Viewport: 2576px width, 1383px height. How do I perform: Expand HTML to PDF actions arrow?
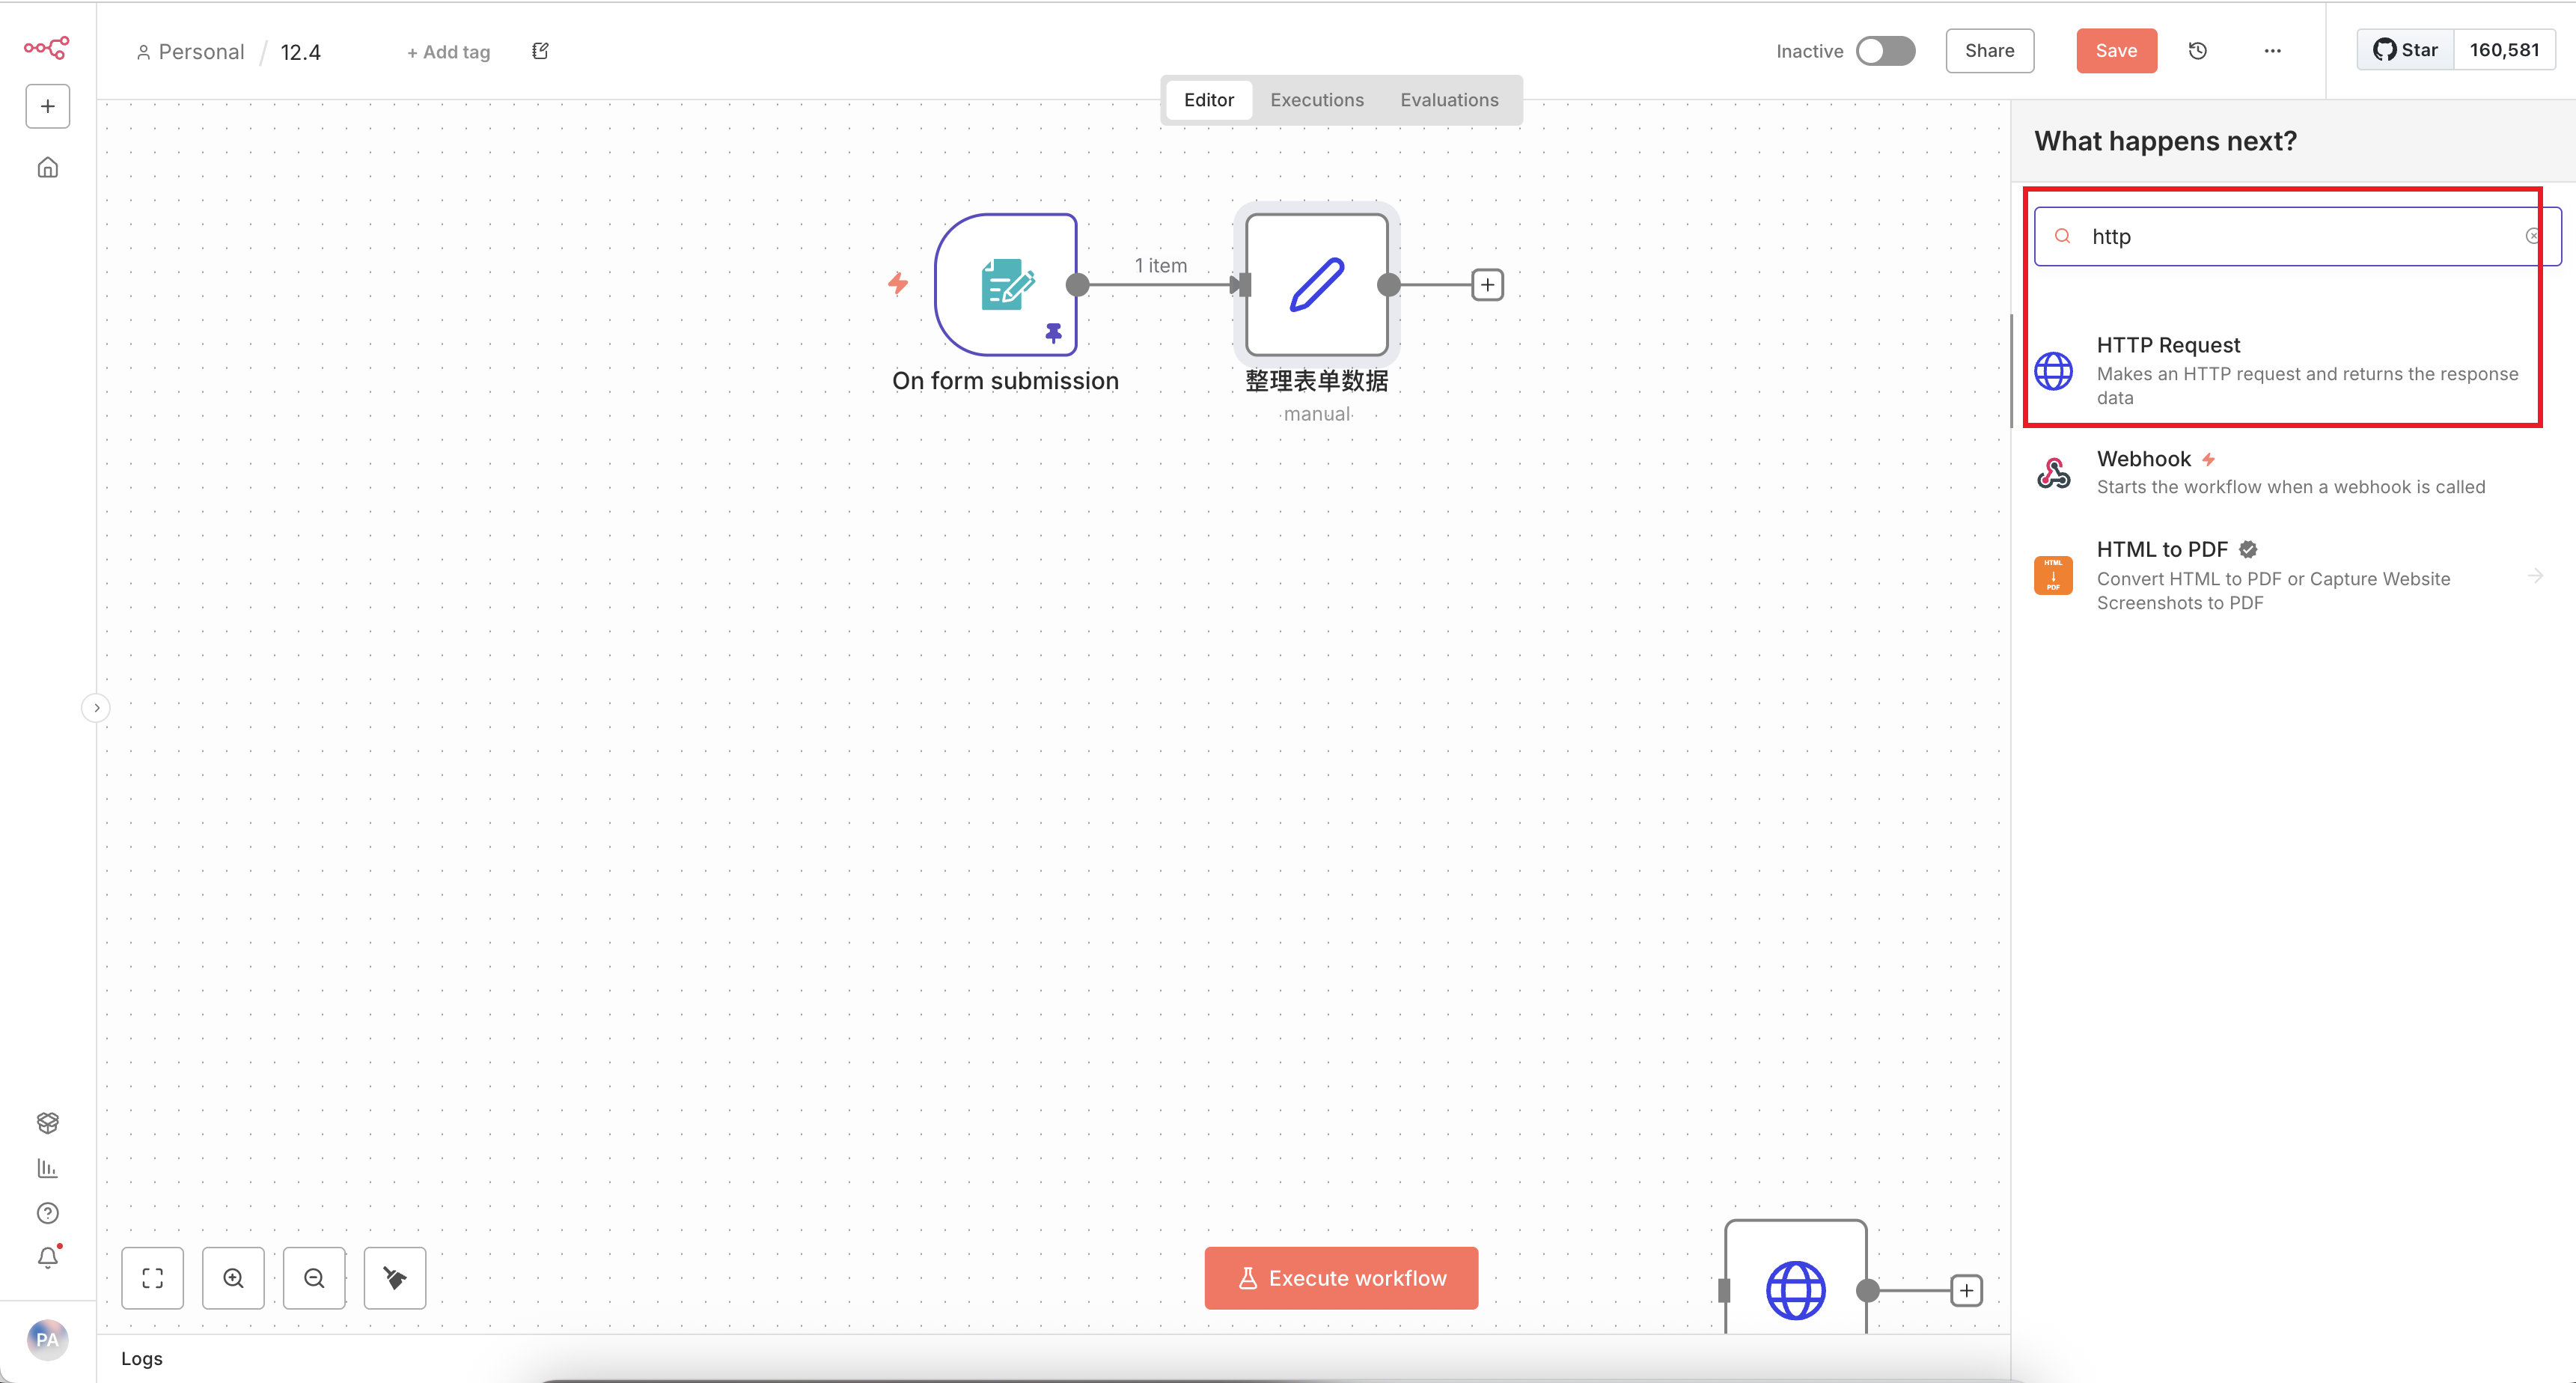pyautogui.click(x=2535, y=575)
